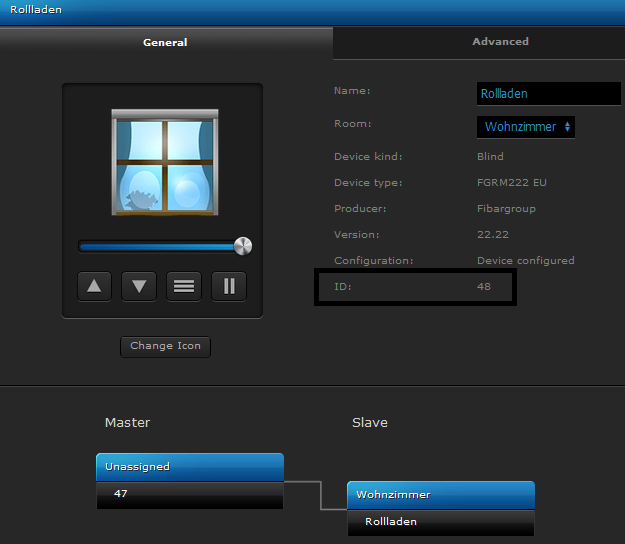Select the General tab

(165, 43)
